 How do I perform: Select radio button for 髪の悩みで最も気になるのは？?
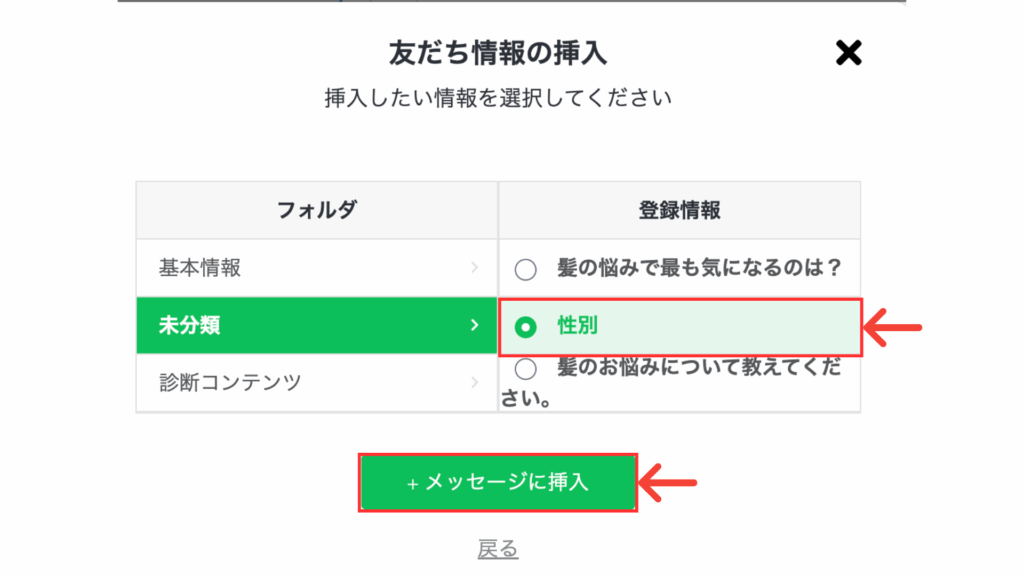tap(525, 269)
